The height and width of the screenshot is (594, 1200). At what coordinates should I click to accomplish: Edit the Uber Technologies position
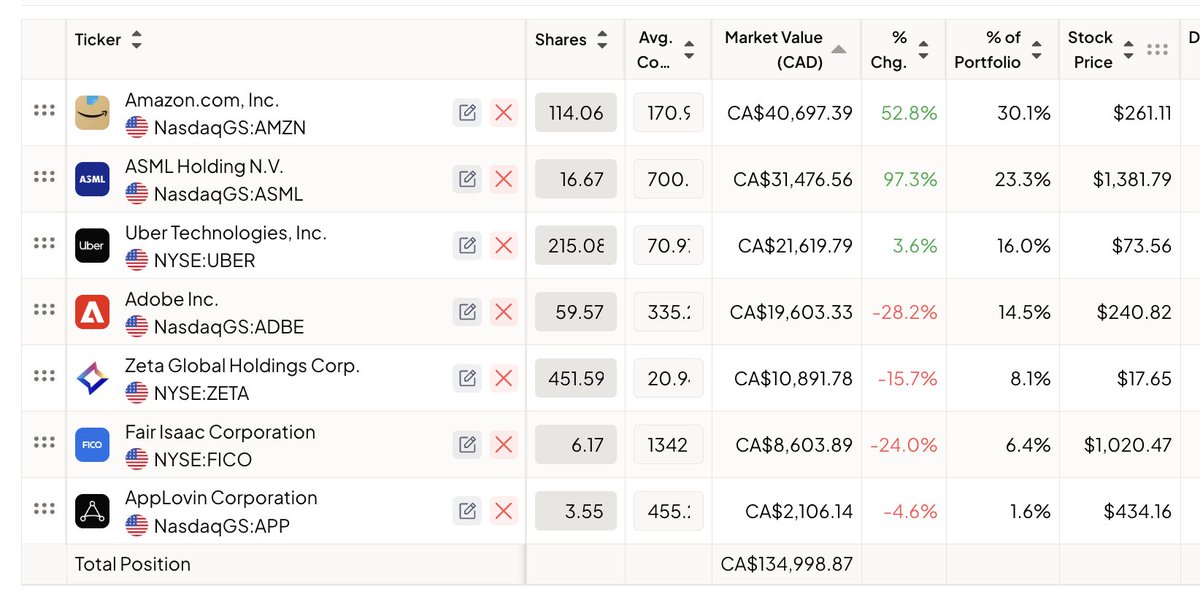click(x=467, y=245)
